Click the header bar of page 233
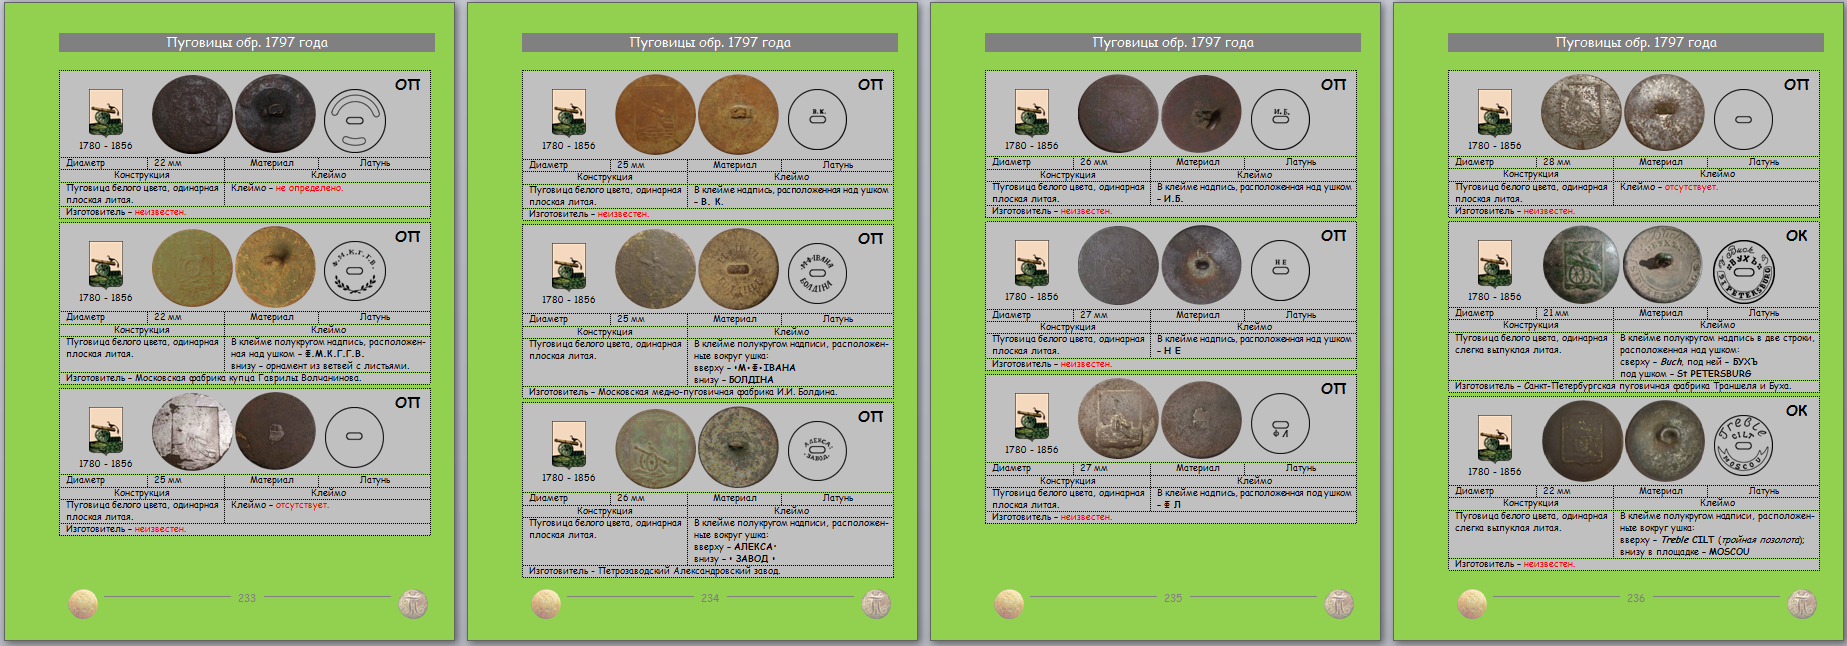Screen dimensions: 1847x646 pyautogui.click(x=247, y=42)
